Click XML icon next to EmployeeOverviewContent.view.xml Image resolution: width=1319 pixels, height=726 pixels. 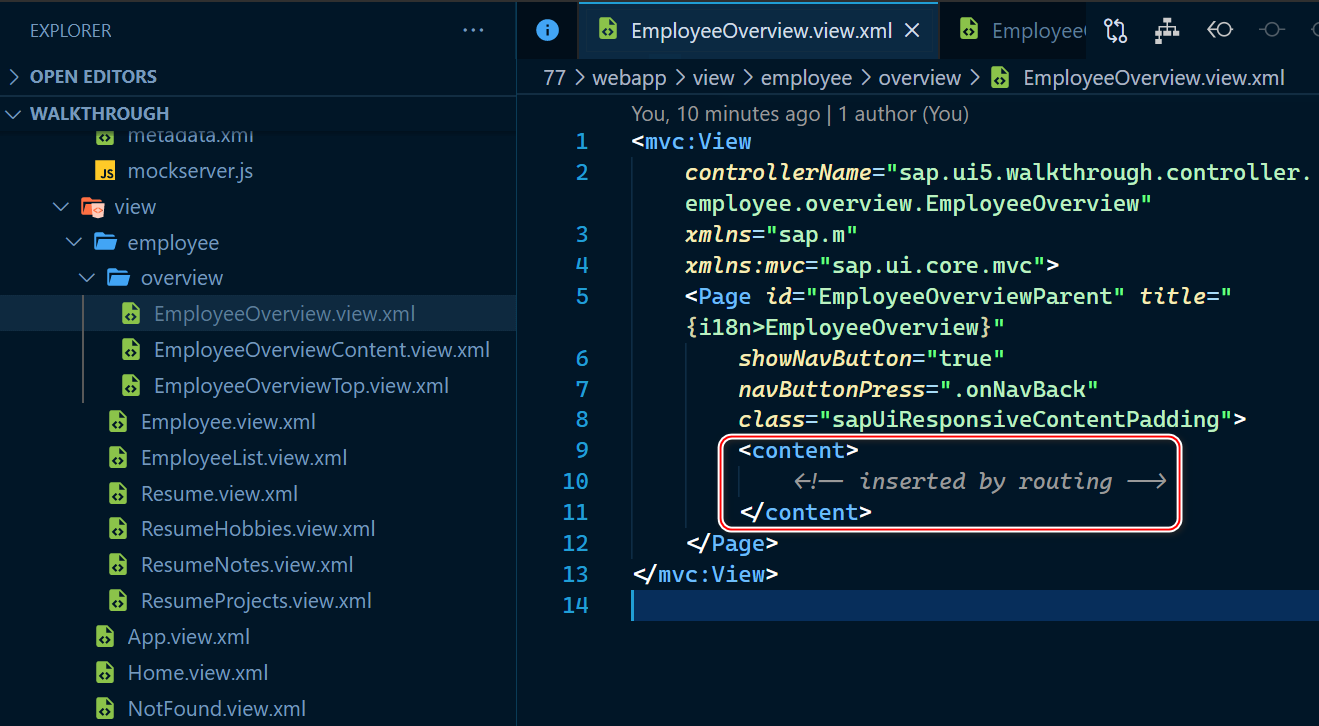pyautogui.click(x=131, y=350)
